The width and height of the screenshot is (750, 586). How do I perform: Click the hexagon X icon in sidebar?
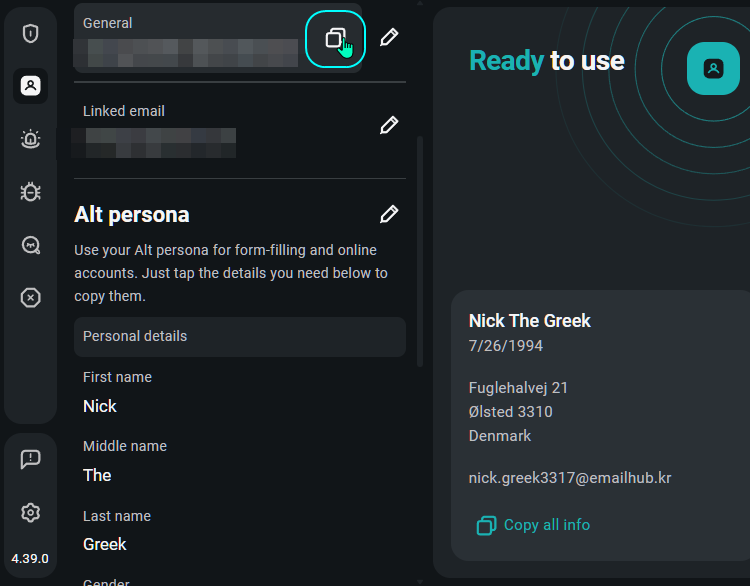tap(31, 298)
